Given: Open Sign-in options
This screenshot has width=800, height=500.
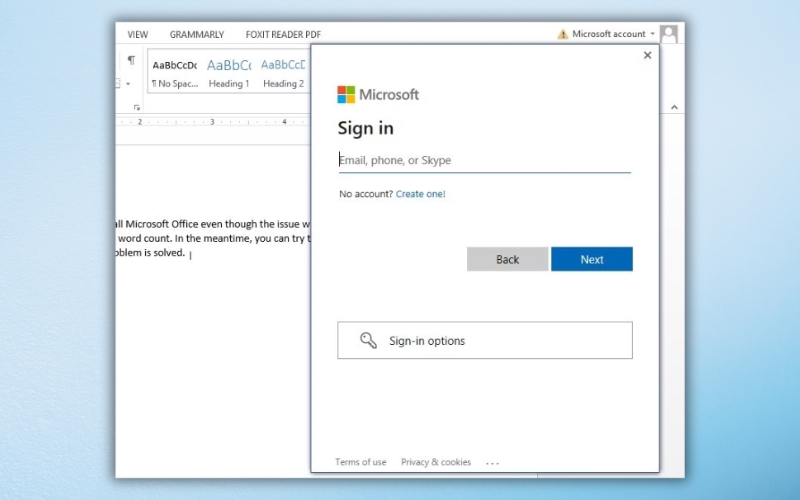Looking at the screenshot, I should [x=485, y=340].
